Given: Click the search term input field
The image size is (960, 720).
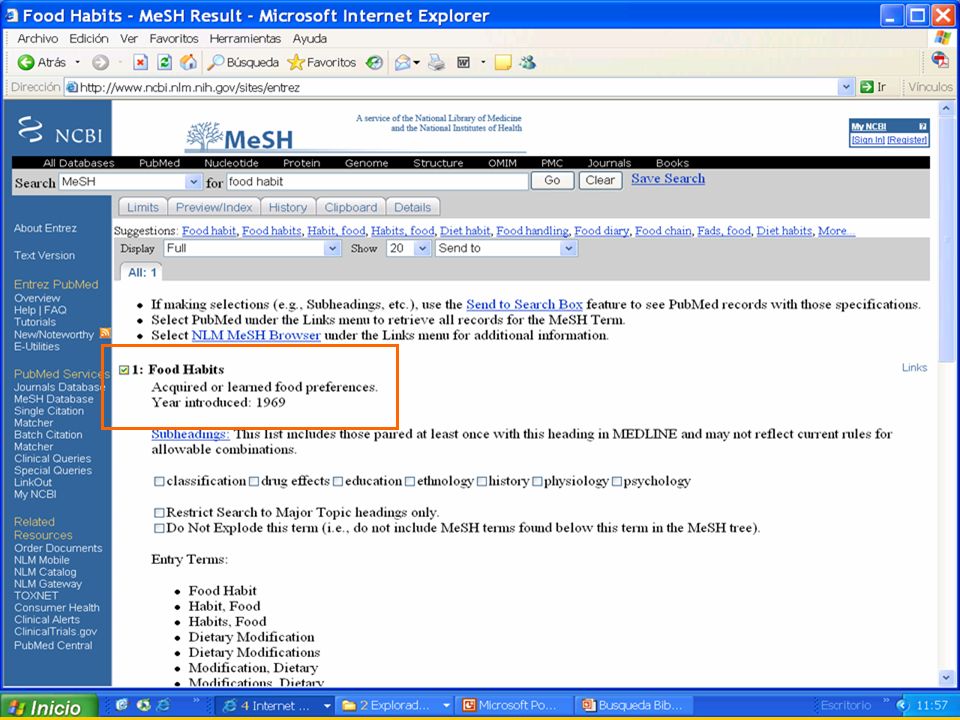Looking at the screenshot, I should tap(377, 181).
